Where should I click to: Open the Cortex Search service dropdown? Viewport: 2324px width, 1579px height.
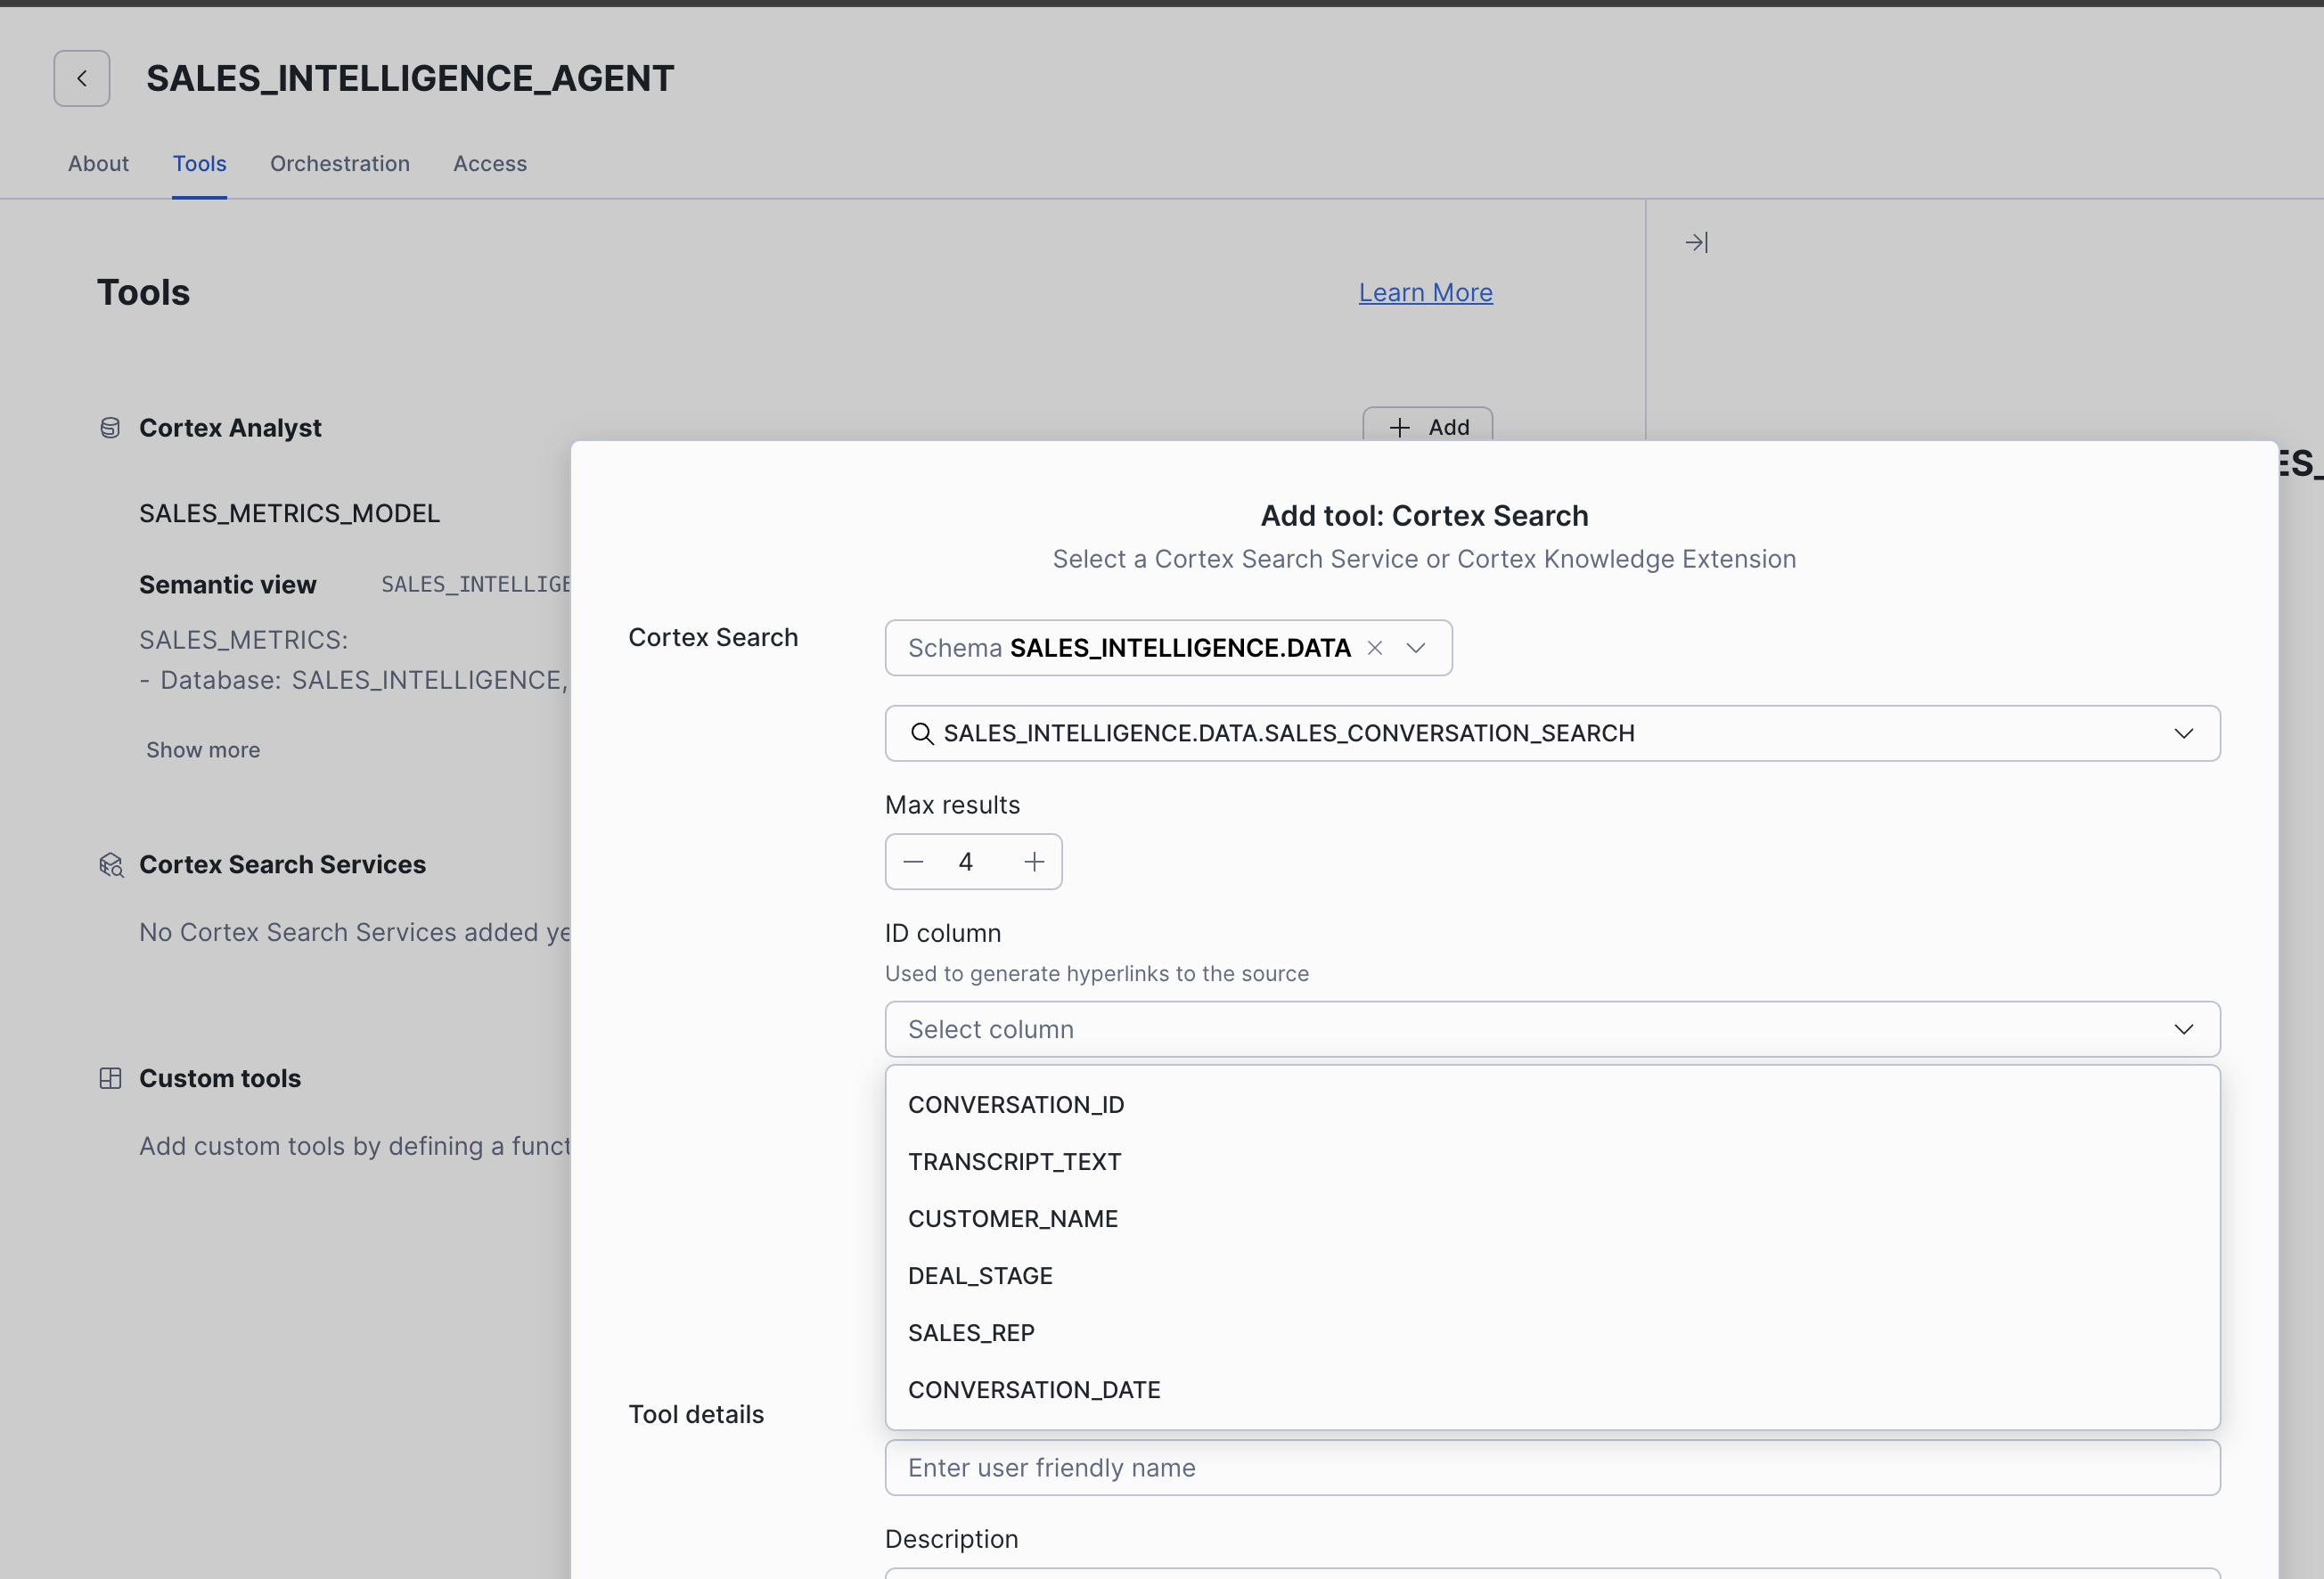click(x=2183, y=734)
